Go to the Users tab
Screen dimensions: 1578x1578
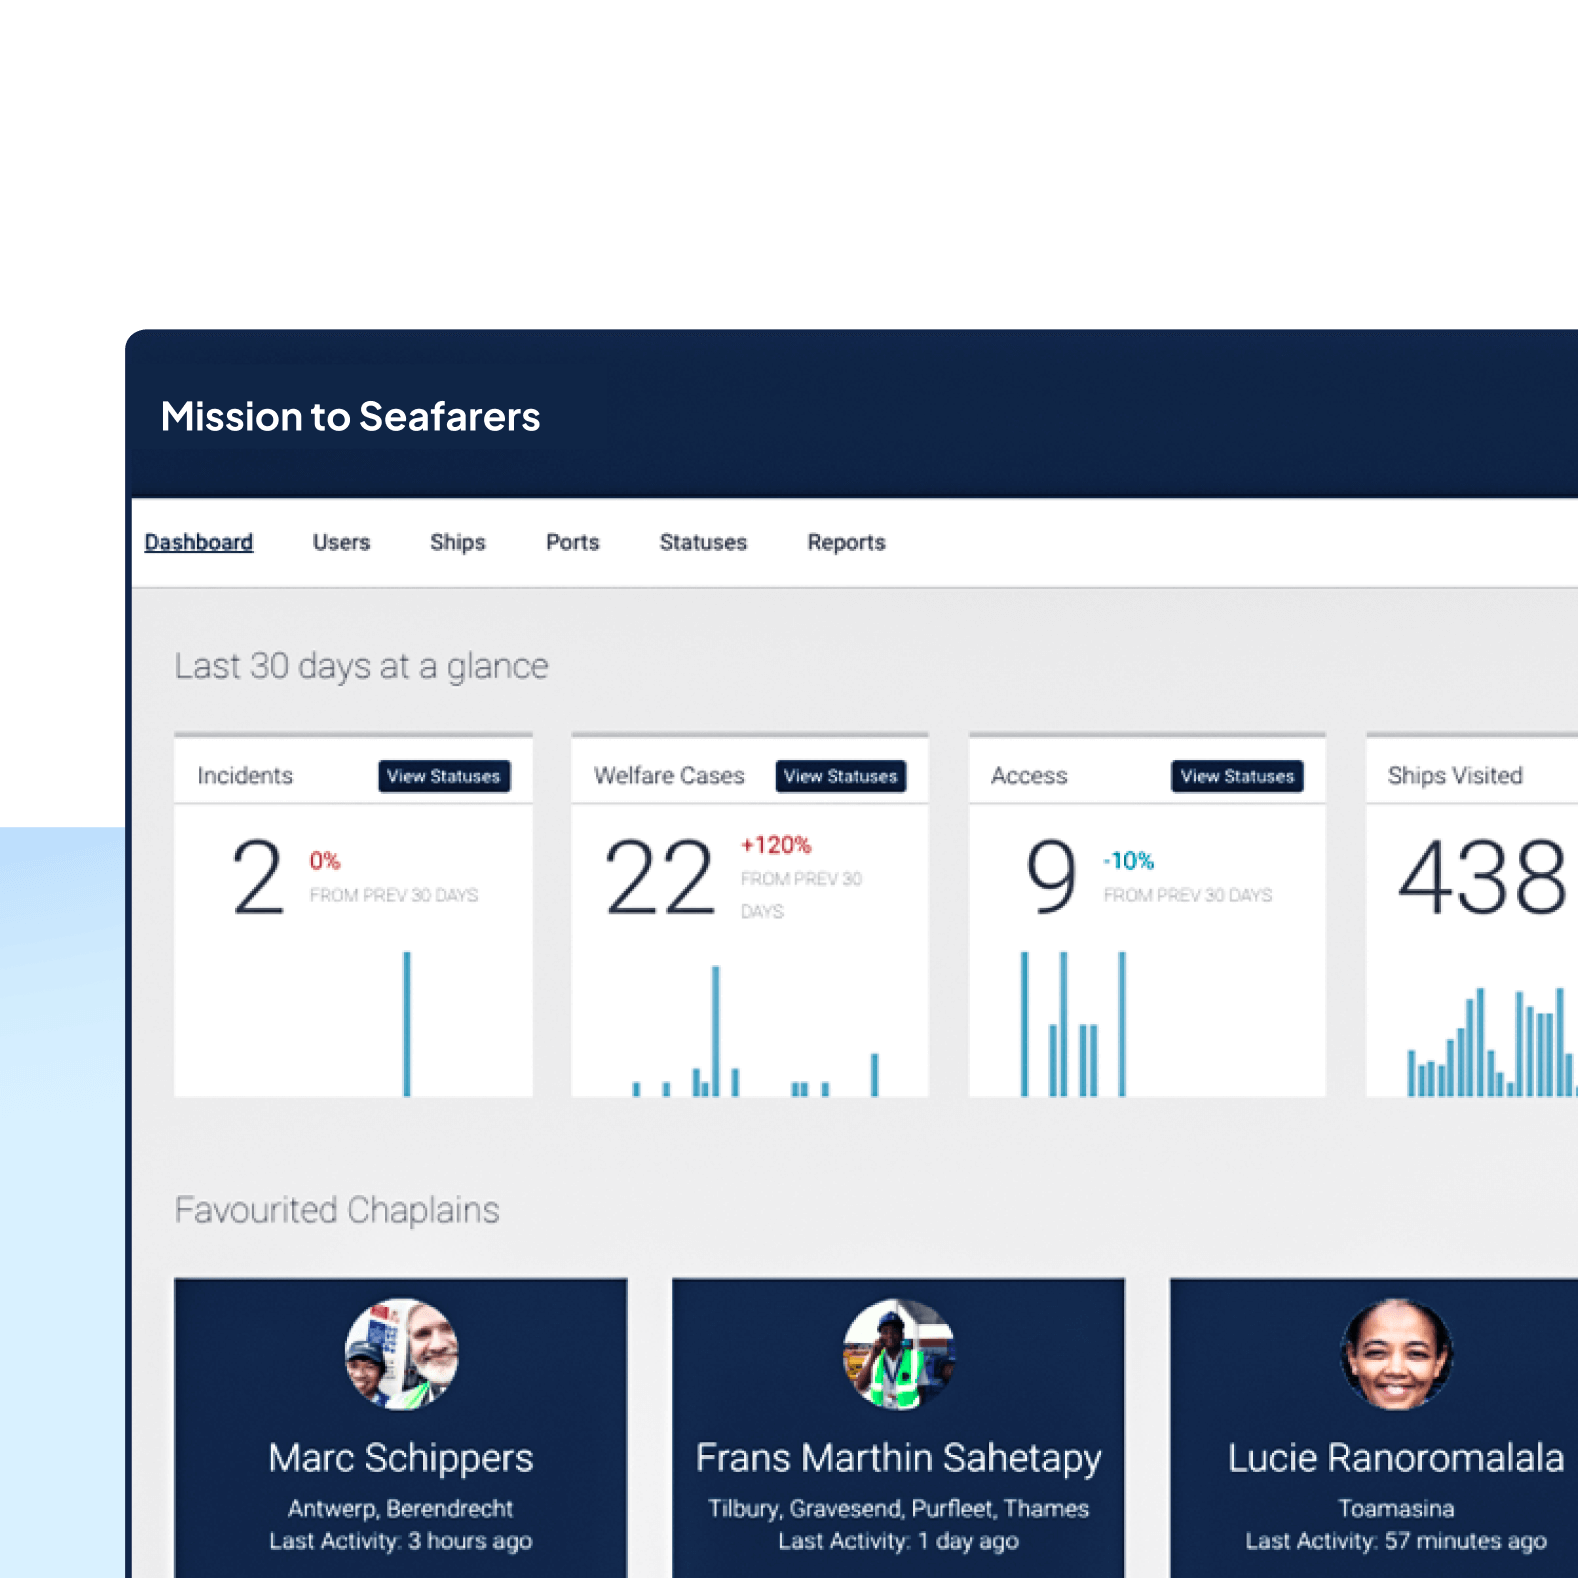(x=341, y=542)
